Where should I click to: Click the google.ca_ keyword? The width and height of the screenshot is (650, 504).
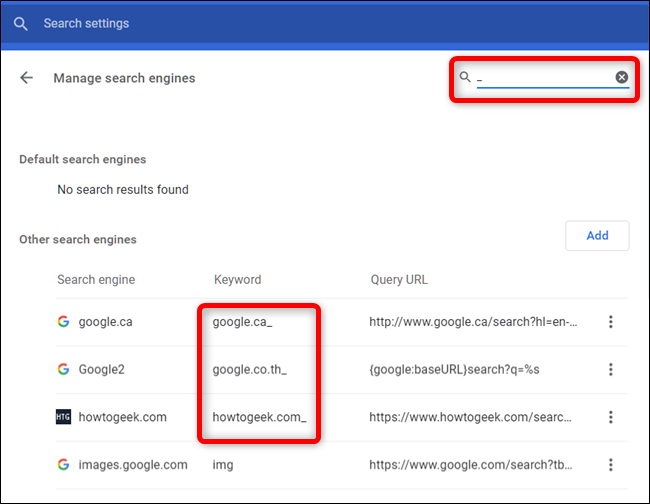point(243,322)
